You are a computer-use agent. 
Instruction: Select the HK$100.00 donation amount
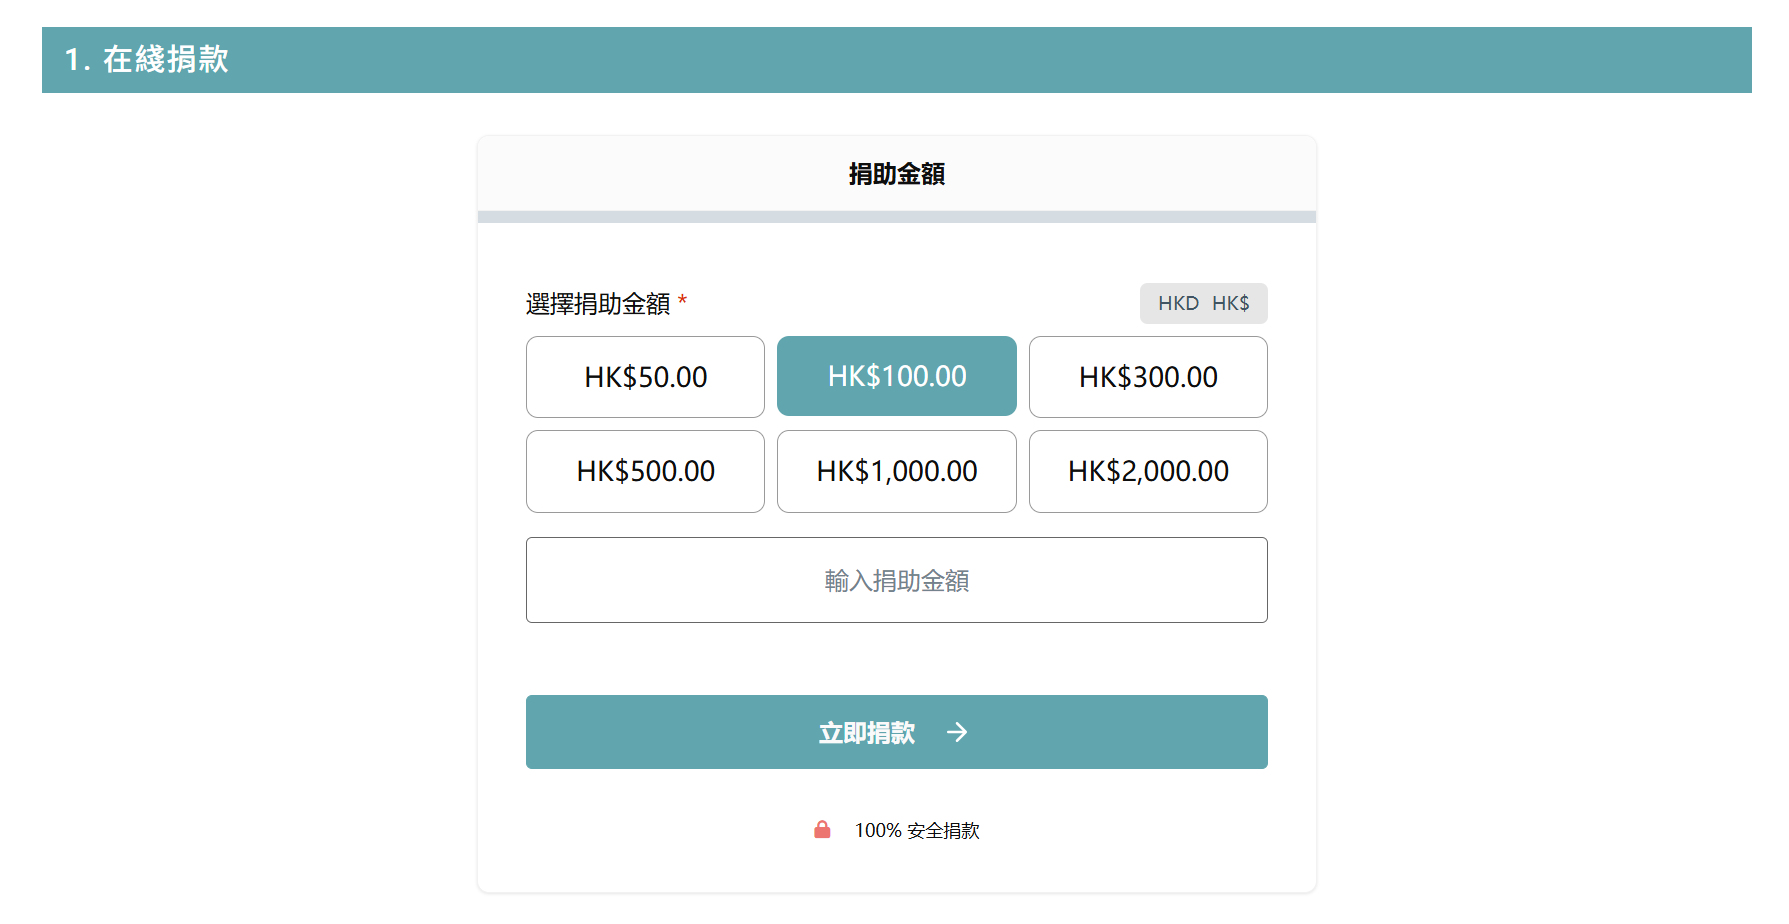(x=897, y=376)
